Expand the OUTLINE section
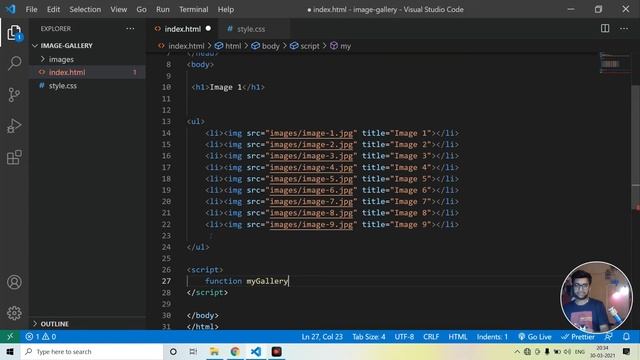 54,324
